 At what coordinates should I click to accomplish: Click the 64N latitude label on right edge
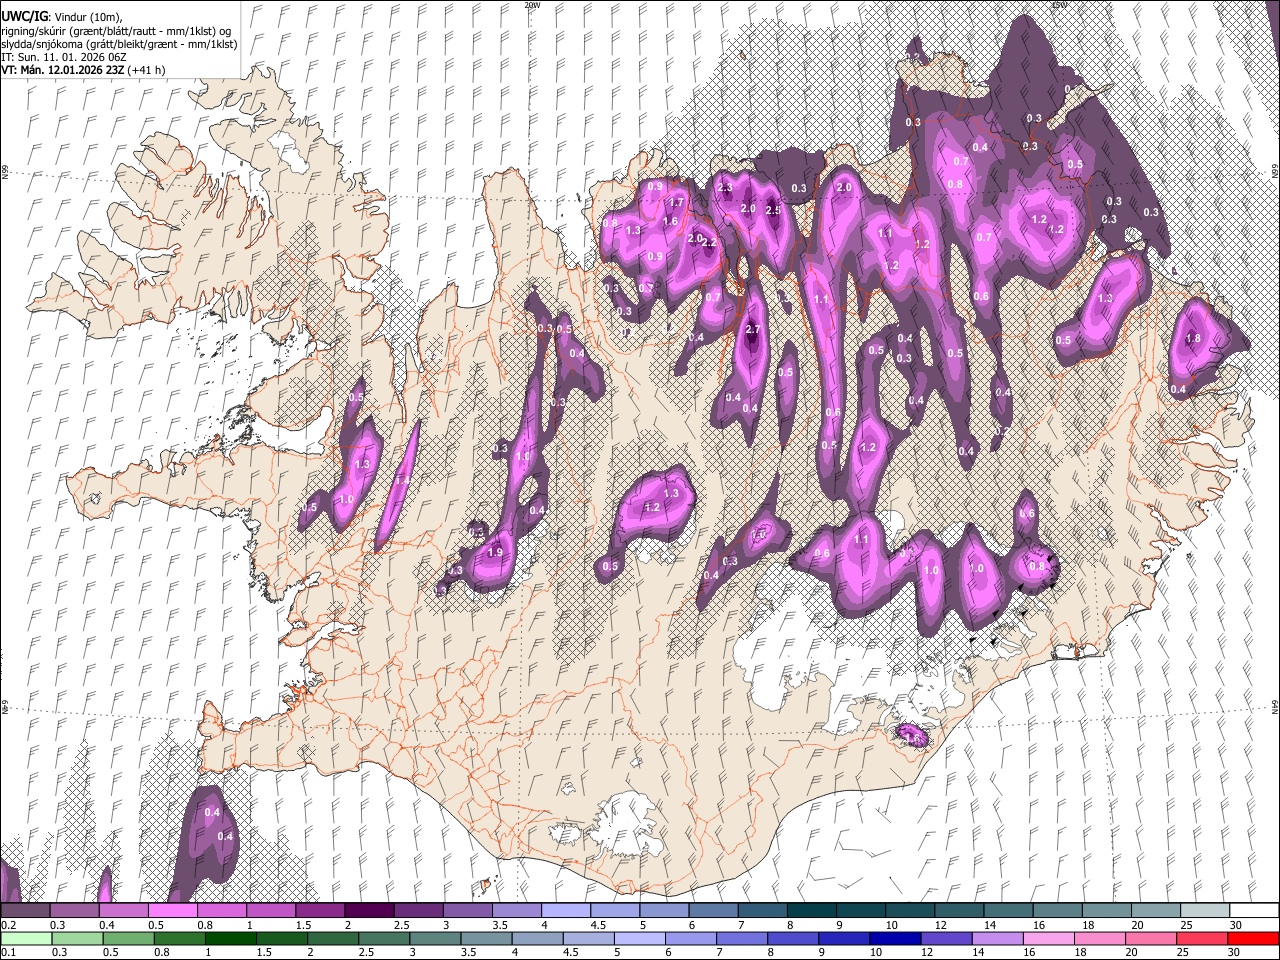point(1275,707)
